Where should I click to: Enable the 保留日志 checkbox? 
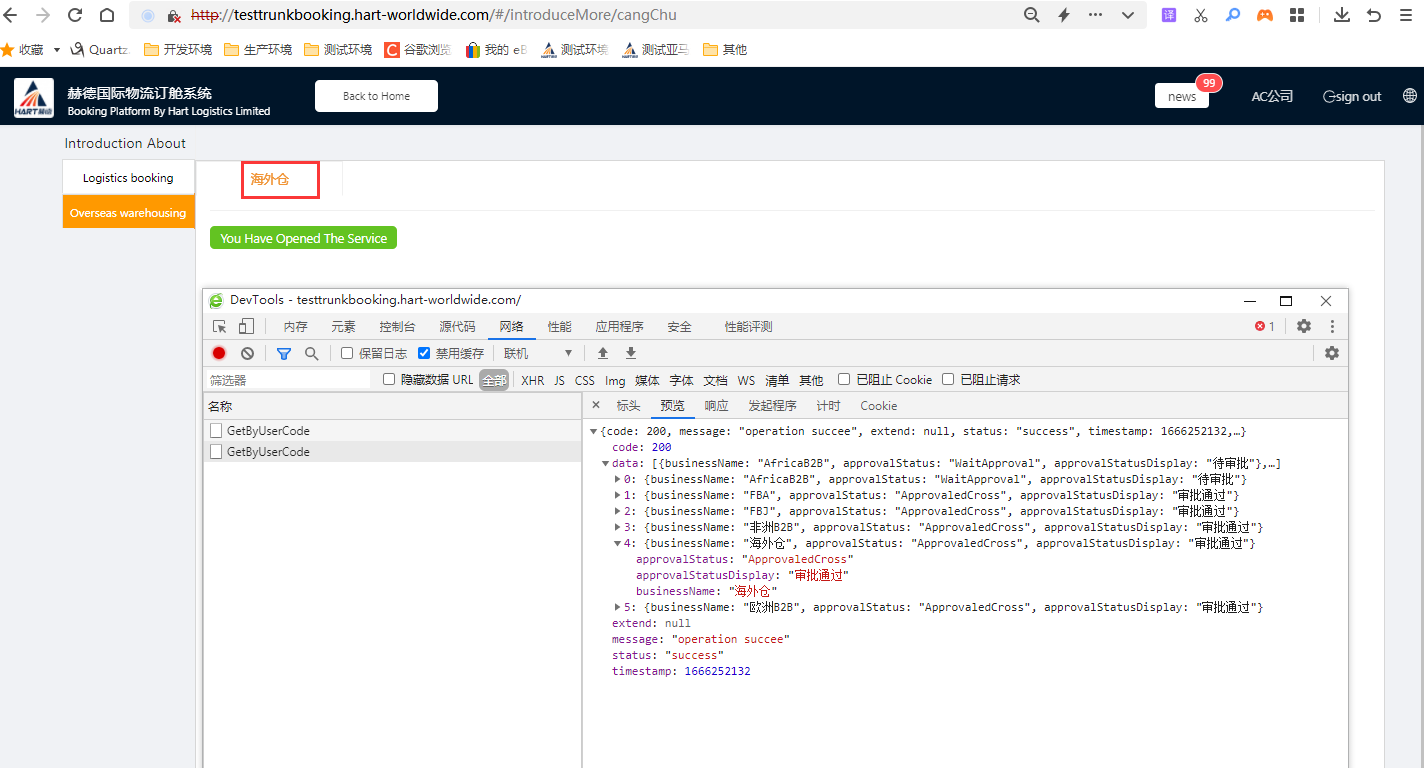[x=347, y=353]
